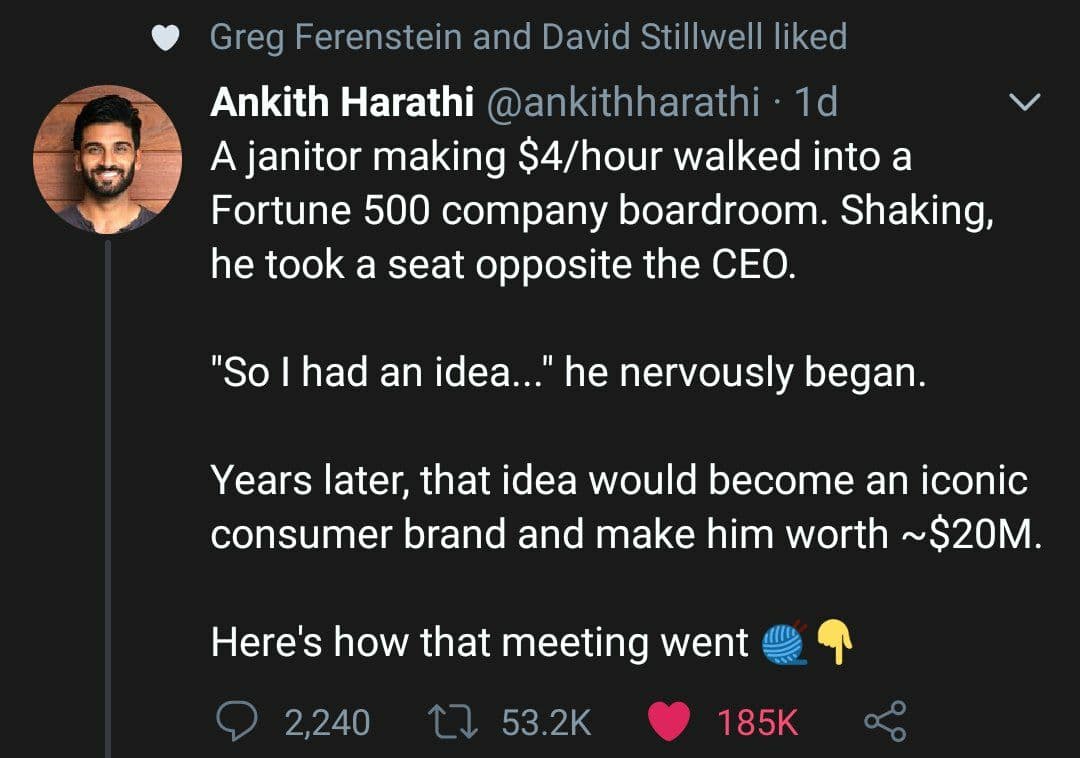Click the pointing down hand emoji
This screenshot has width=1080, height=758.
[834, 642]
